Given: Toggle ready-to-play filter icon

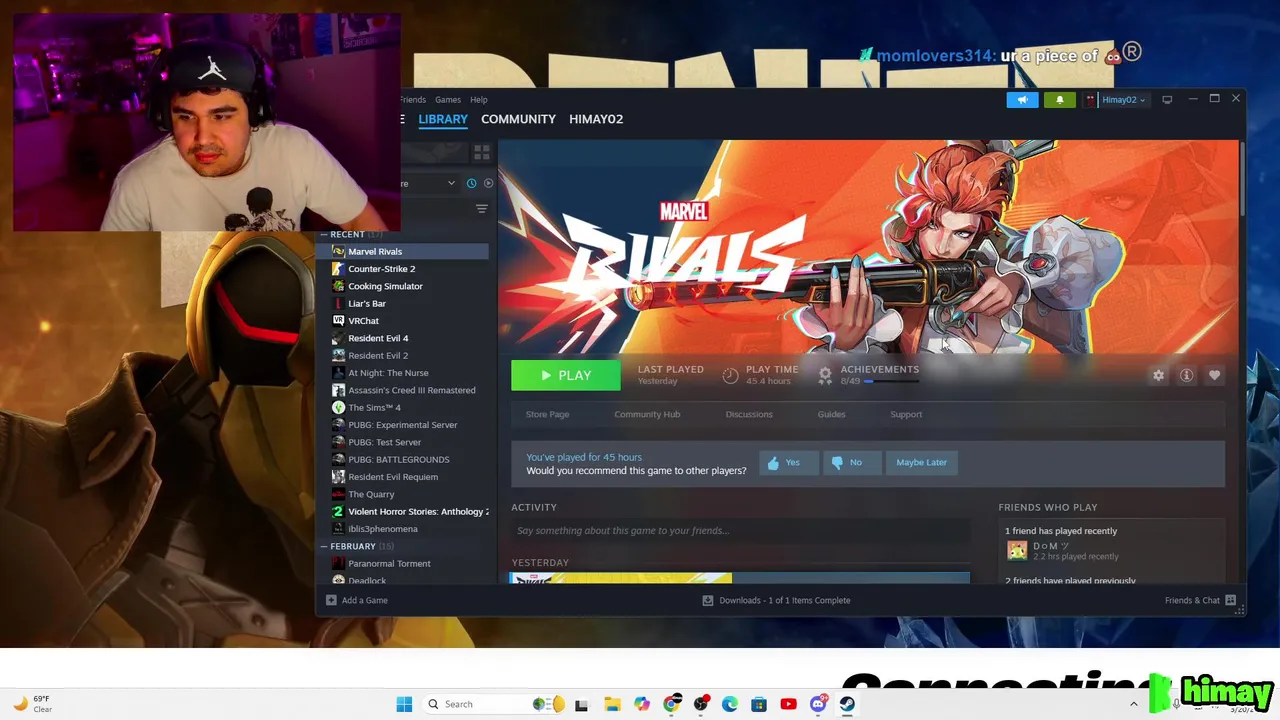Looking at the screenshot, I should click(488, 183).
